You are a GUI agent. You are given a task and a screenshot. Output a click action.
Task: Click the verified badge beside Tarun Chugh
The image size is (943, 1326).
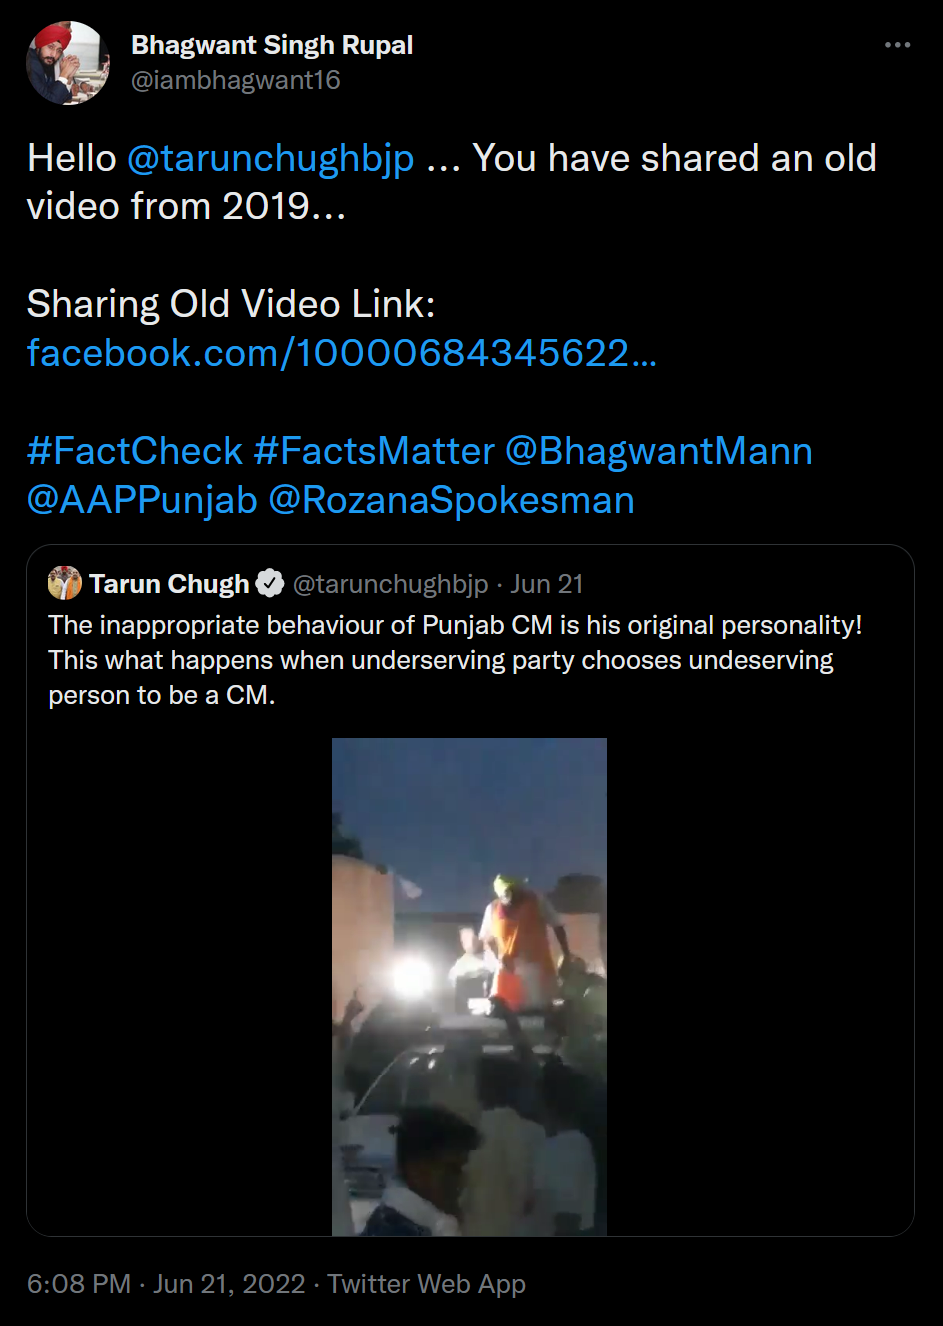point(270,583)
